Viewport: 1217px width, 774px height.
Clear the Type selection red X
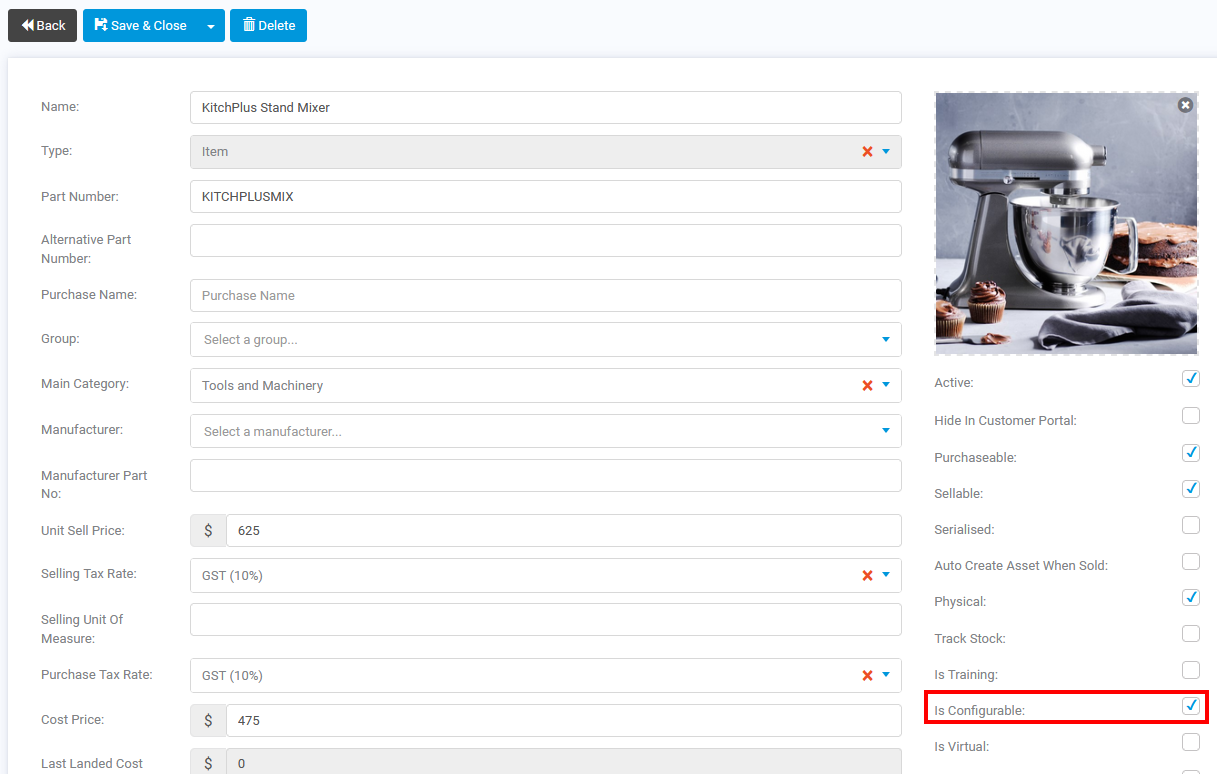click(x=867, y=152)
